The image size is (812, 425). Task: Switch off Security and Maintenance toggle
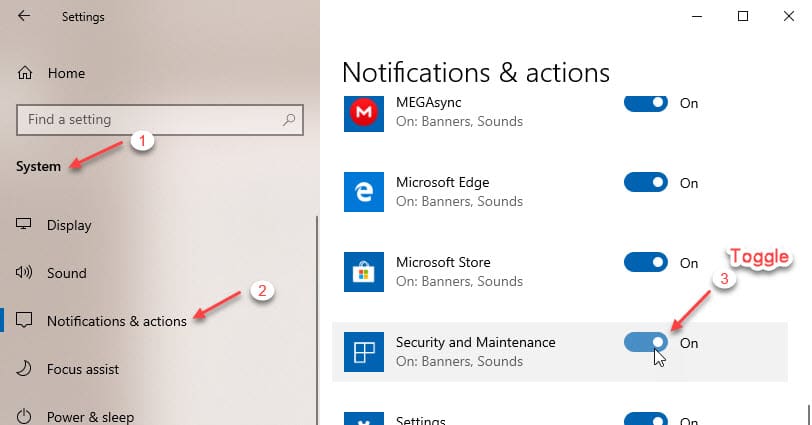(646, 342)
